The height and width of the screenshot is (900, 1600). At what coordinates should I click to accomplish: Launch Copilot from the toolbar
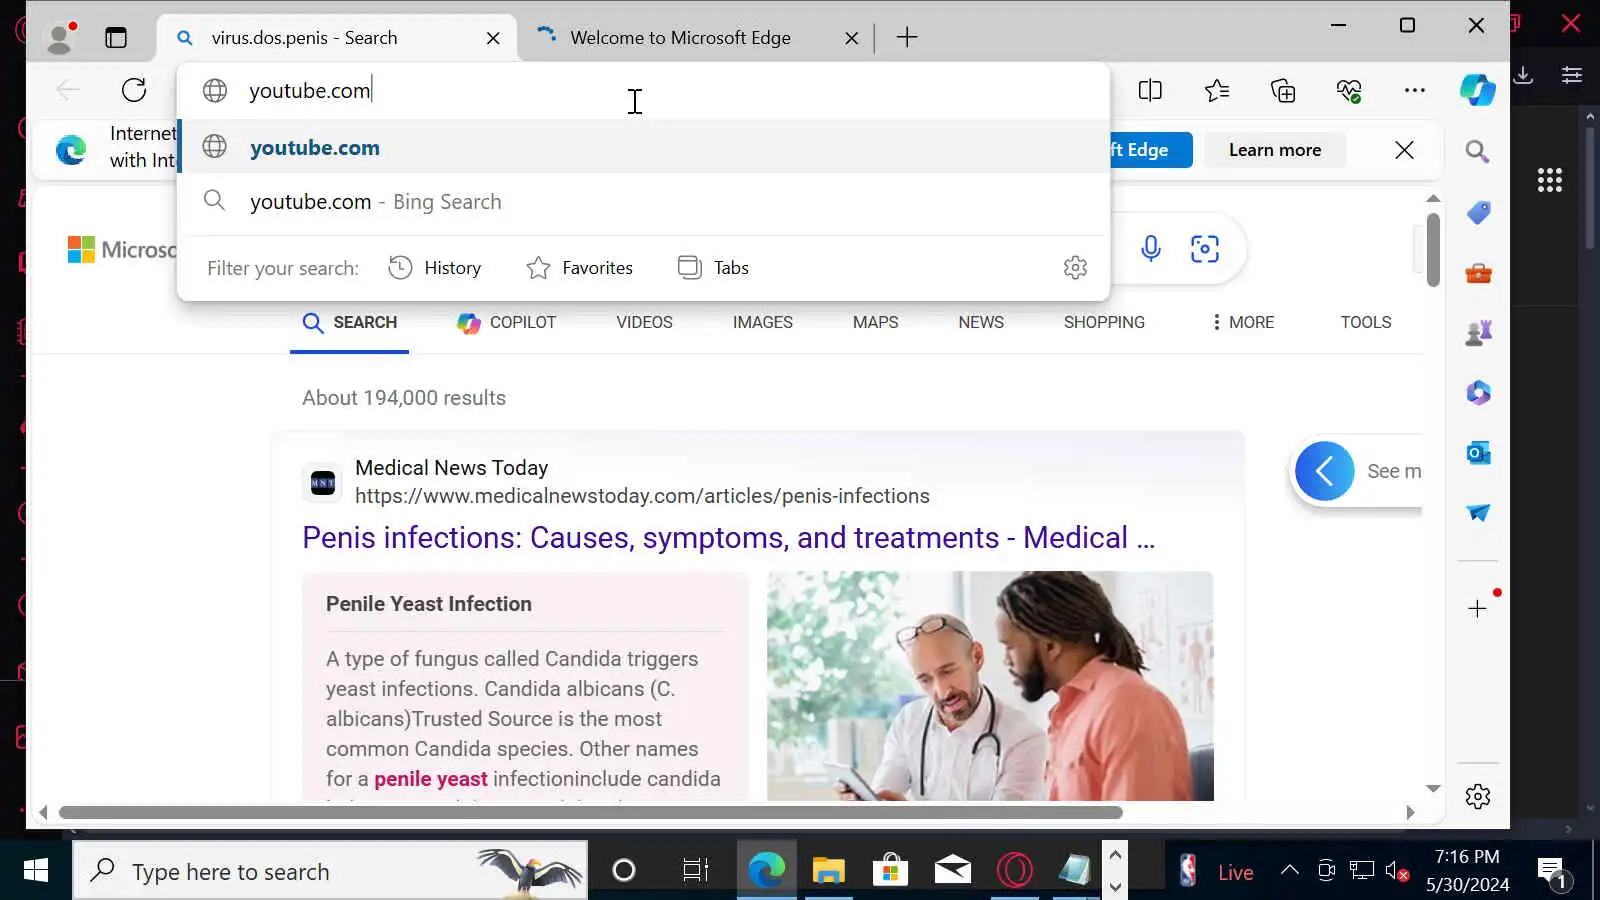click(1477, 90)
